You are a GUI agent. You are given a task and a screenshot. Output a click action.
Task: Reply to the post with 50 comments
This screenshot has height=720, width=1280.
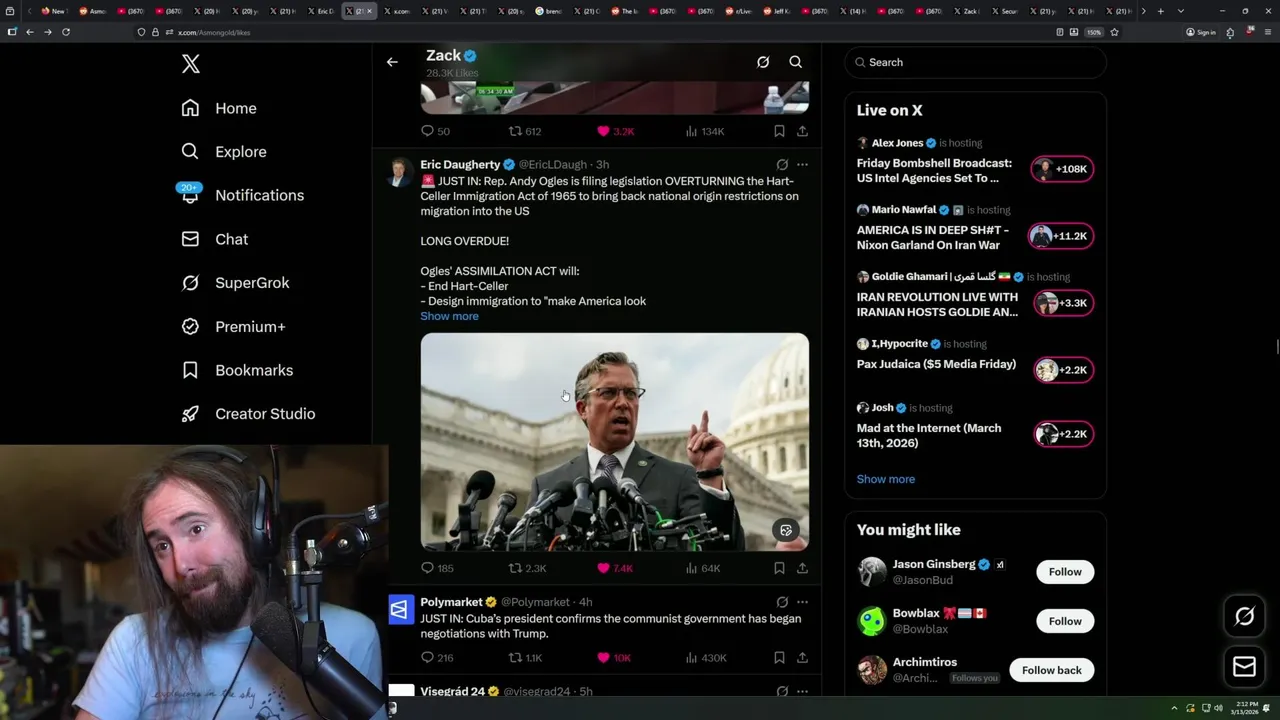(x=435, y=131)
